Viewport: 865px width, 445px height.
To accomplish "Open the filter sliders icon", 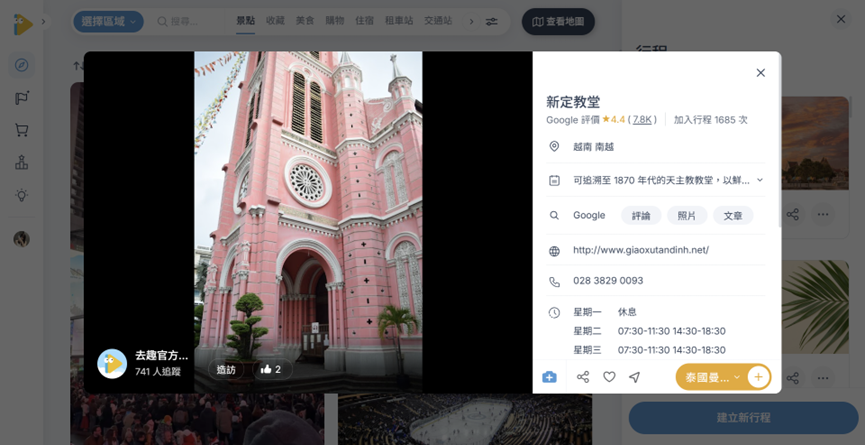I will click(x=492, y=22).
